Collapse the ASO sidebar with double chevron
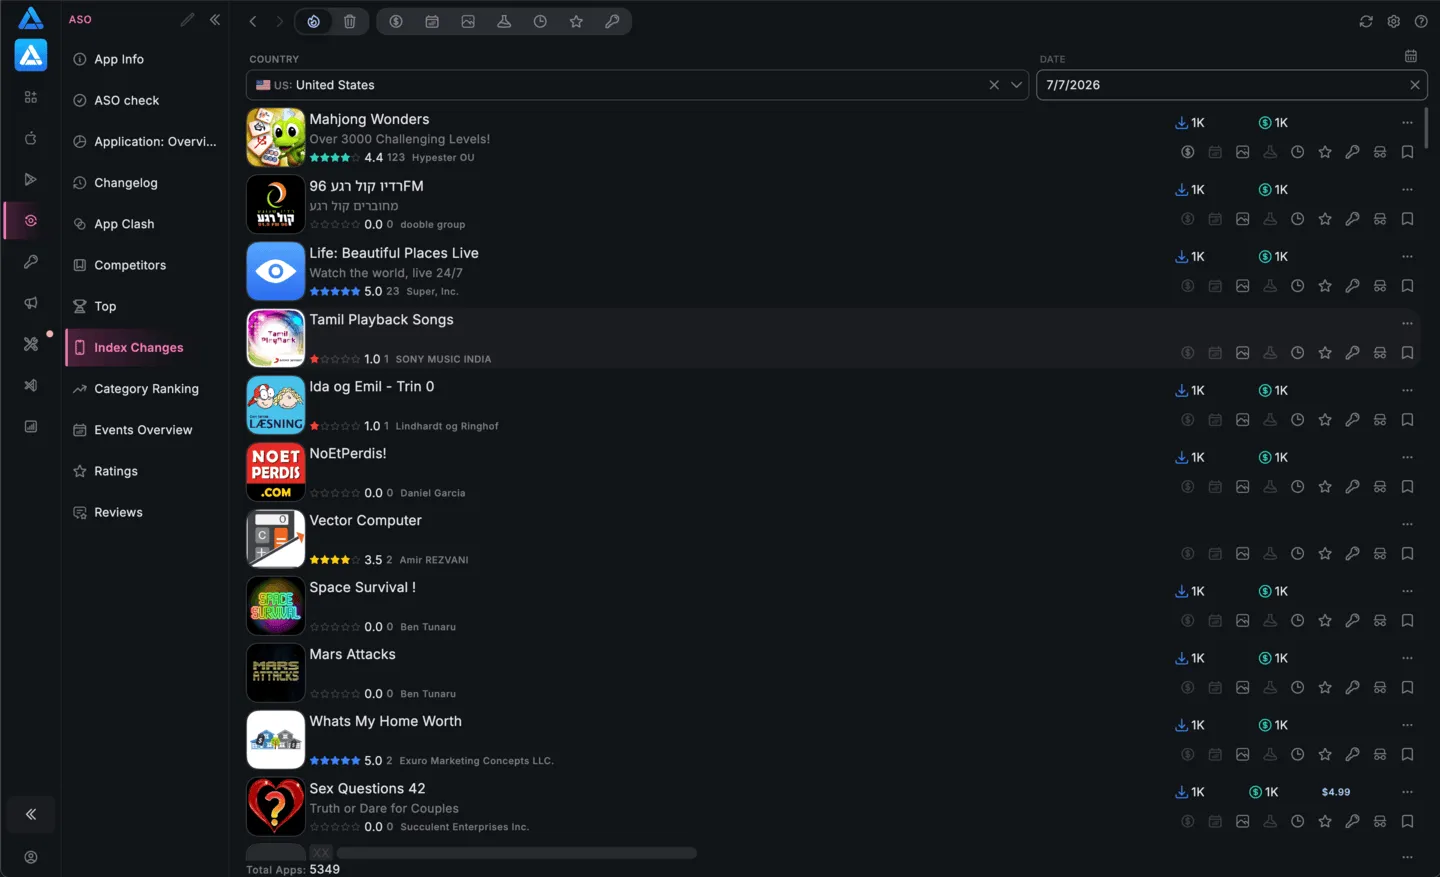 [x=215, y=19]
